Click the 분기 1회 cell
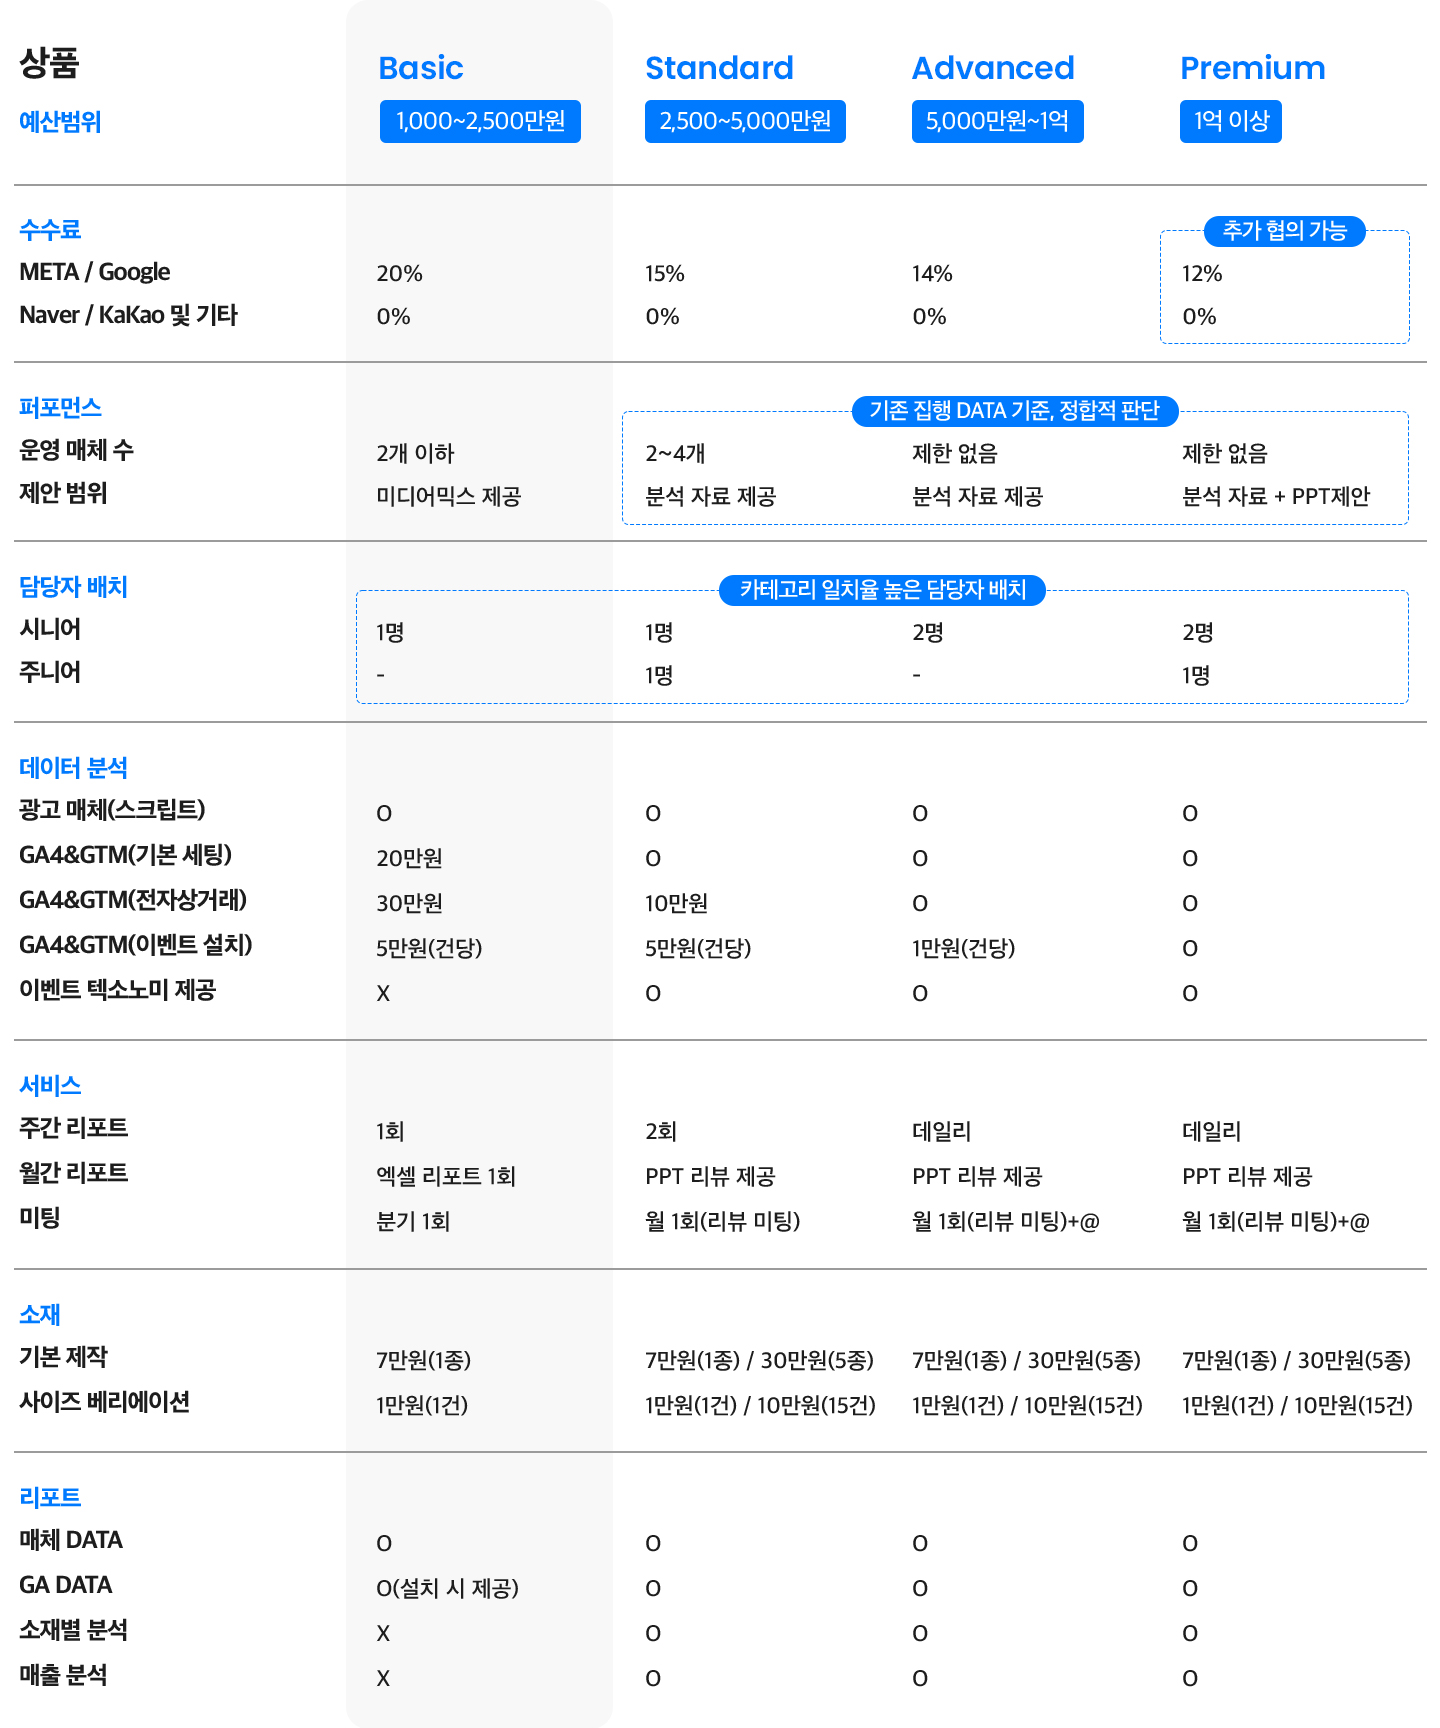Image resolution: width=1440 pixels, height=1728 pixels. 413,1221
